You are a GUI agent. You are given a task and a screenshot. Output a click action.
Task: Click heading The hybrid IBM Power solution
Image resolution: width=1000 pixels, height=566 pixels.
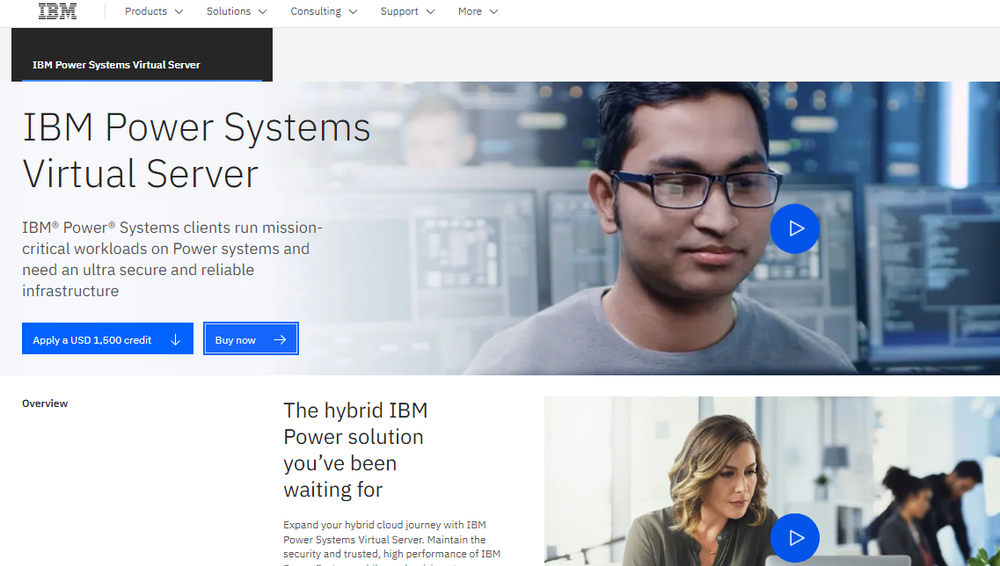355,450
